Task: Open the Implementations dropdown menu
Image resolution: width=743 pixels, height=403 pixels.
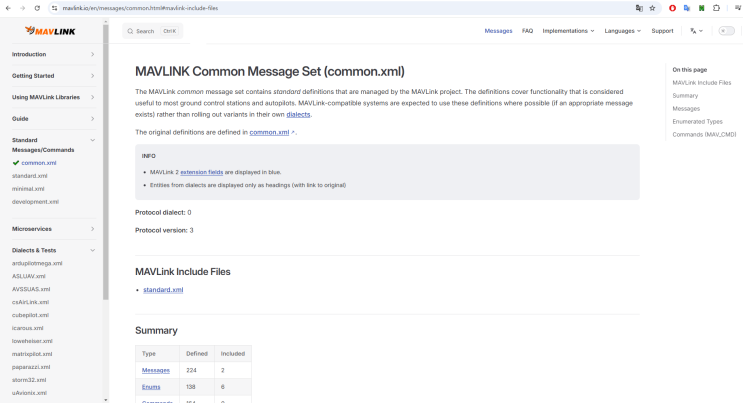Action: point(568,31)
